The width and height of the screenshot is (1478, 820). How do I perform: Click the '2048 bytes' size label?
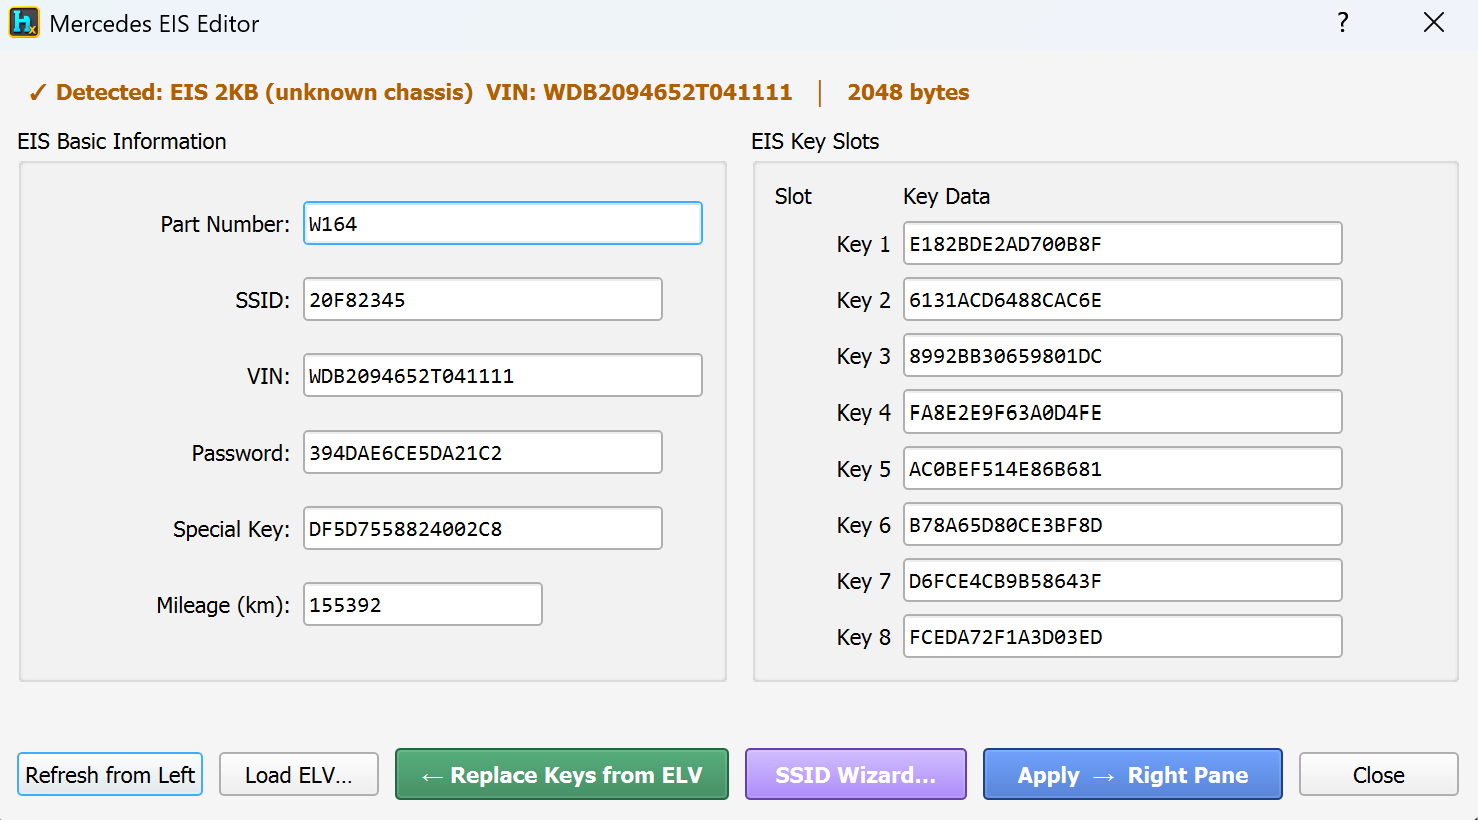click(908, 92)
